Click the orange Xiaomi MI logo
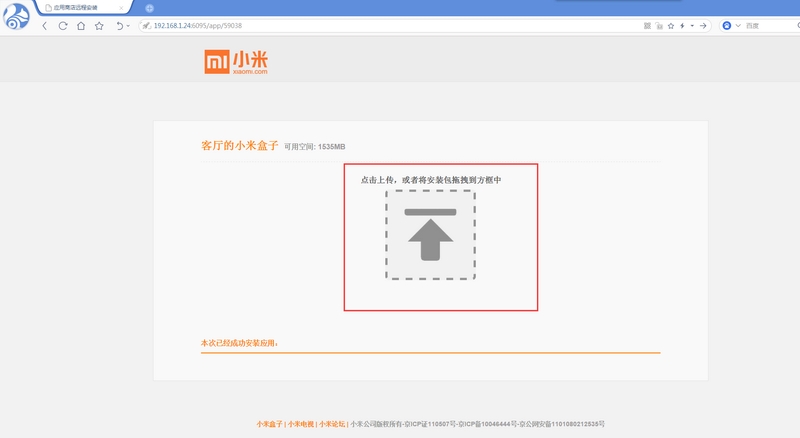This screenshot has height=438, width=800. pyautogui.click(x=236, y=62)
